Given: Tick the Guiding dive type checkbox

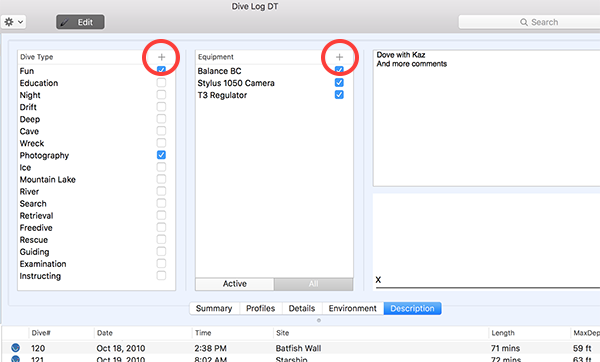Looking at the screenshot, I should tap(161, 251).
